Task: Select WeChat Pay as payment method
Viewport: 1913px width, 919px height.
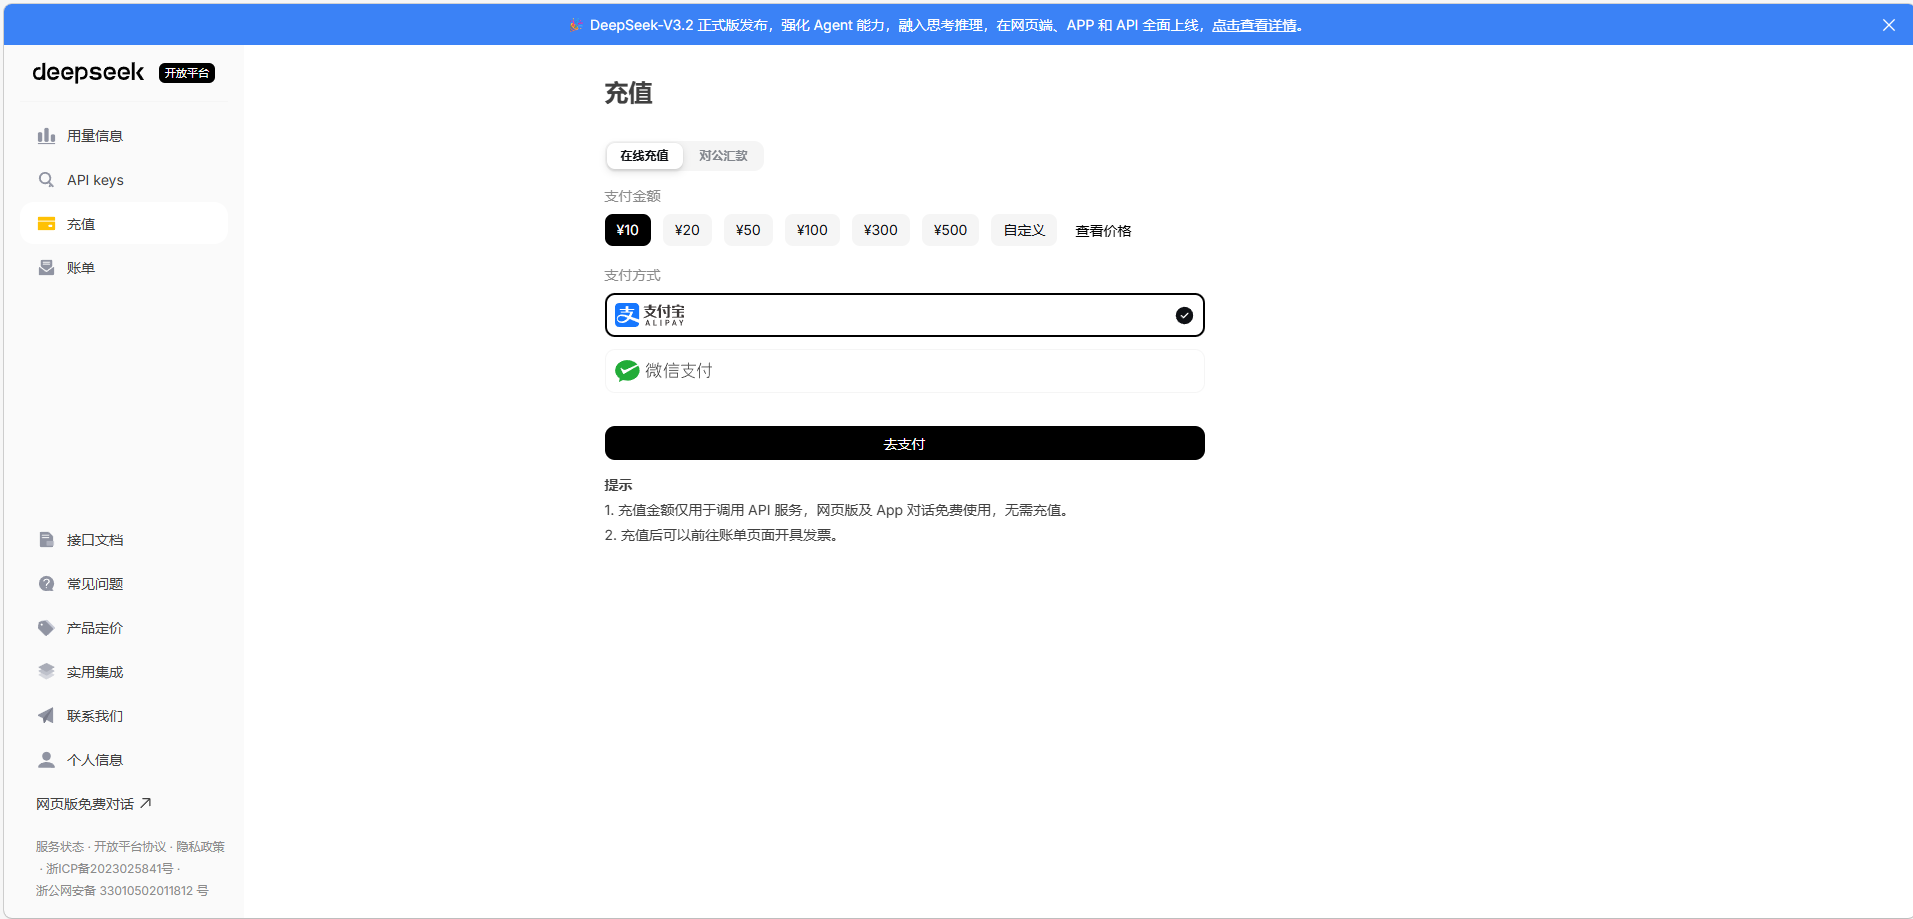Action: click(x=904, y=371)
